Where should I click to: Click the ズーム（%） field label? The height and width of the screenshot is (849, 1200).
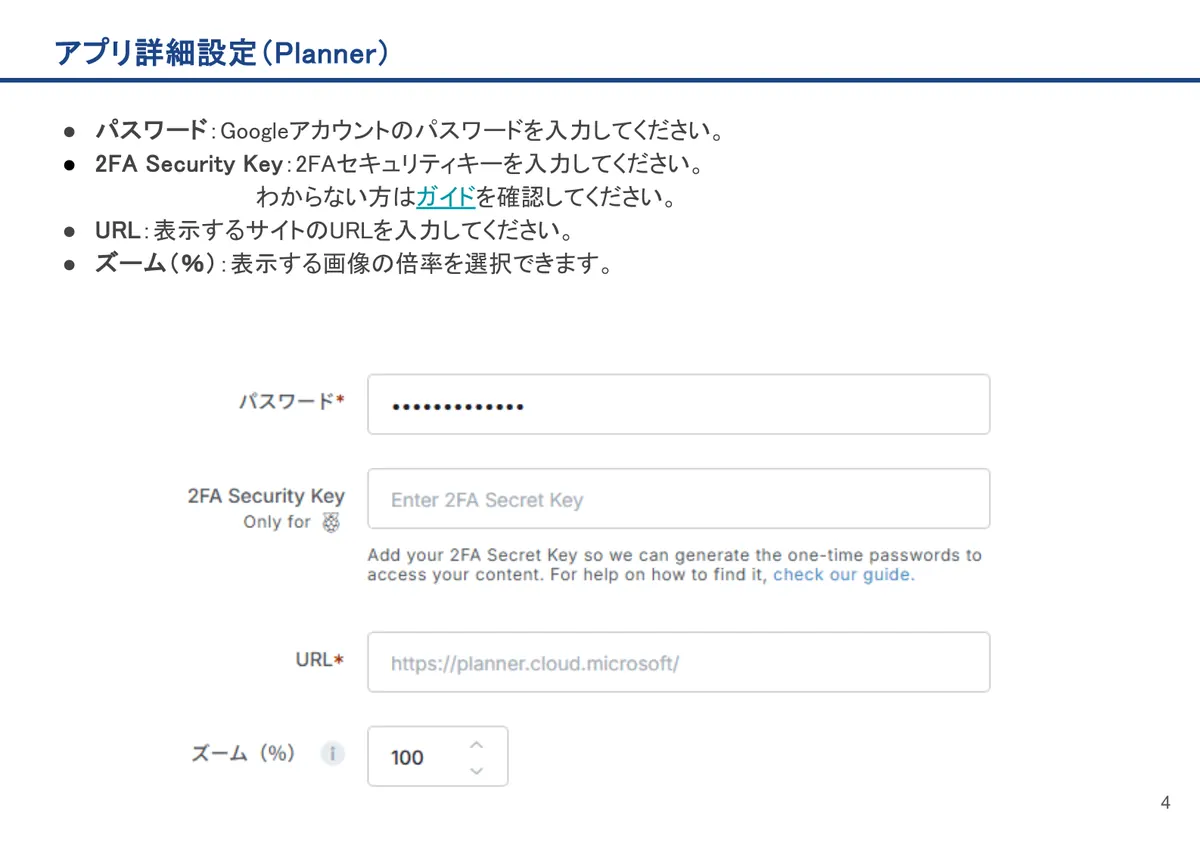click(243, 754)
